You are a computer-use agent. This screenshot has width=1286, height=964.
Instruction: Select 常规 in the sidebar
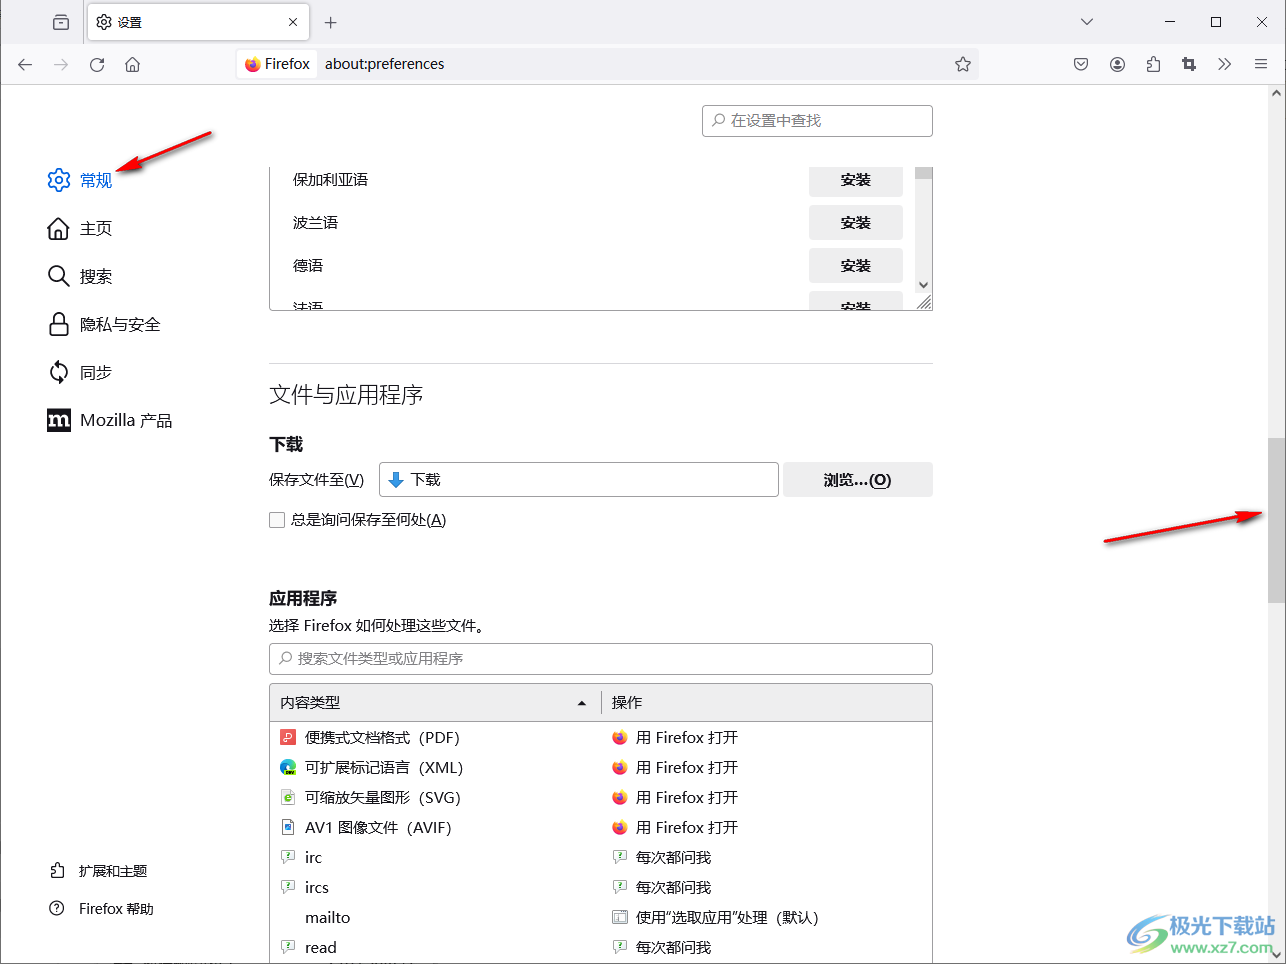point(80,180)
